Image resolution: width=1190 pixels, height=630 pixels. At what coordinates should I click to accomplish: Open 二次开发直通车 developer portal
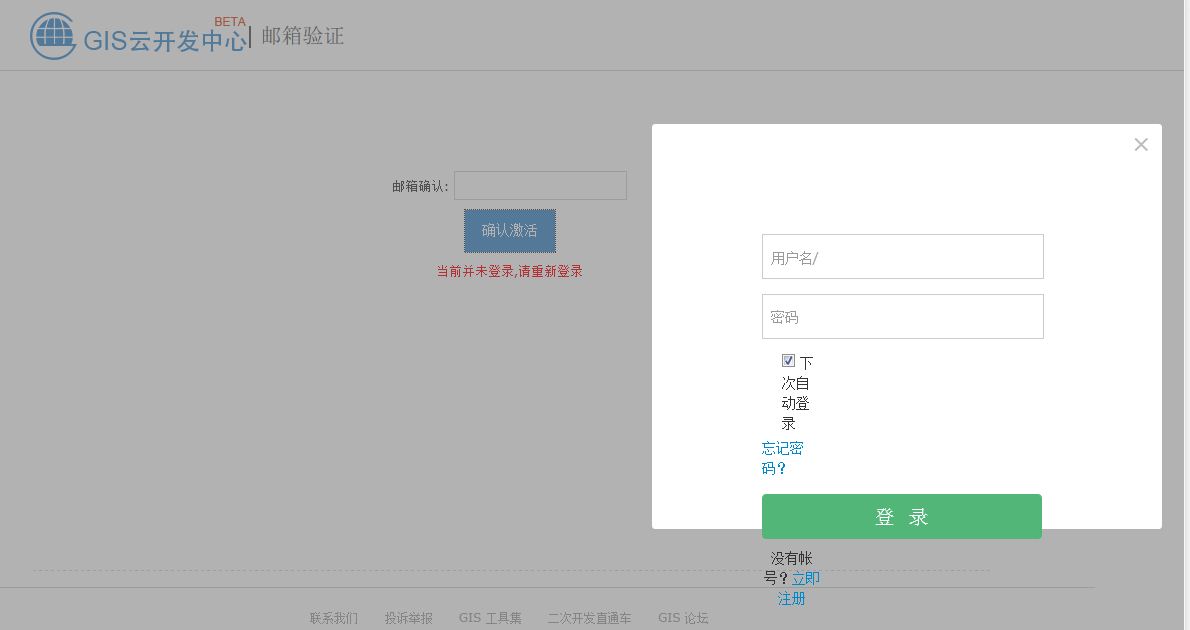tap(588, 617)
